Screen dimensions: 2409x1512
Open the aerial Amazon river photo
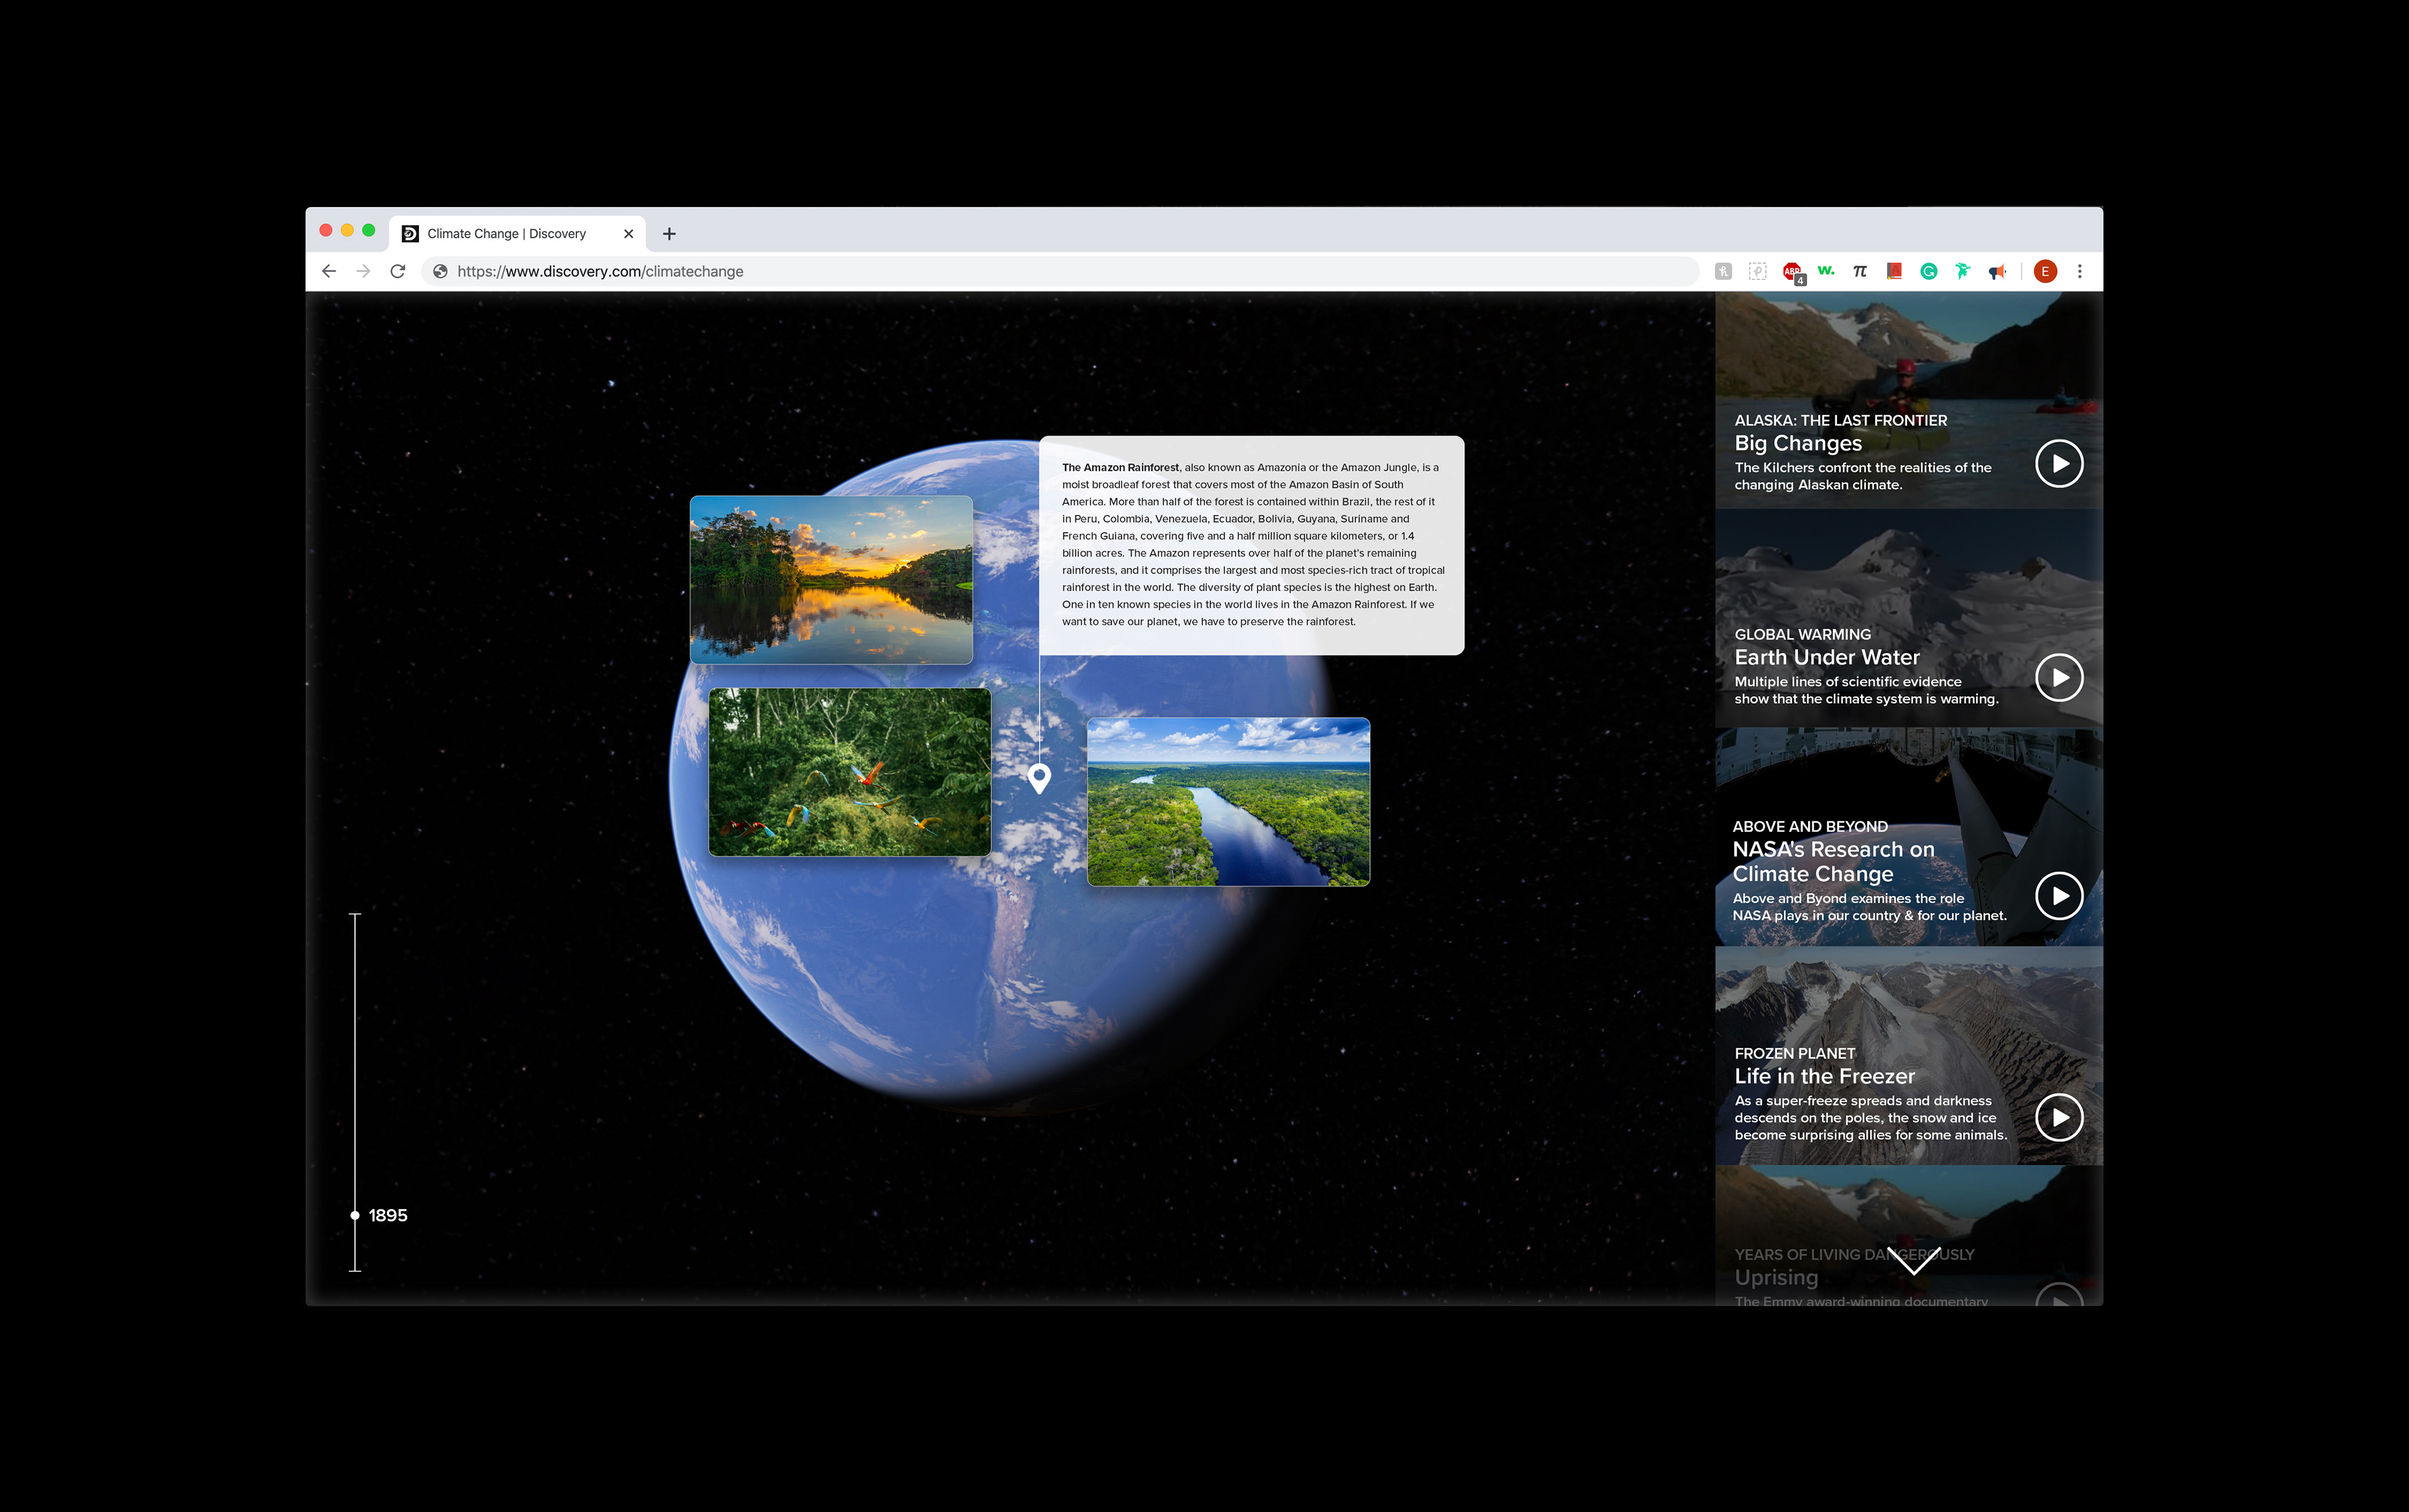pyautogui.click(x=1228, y=802)
